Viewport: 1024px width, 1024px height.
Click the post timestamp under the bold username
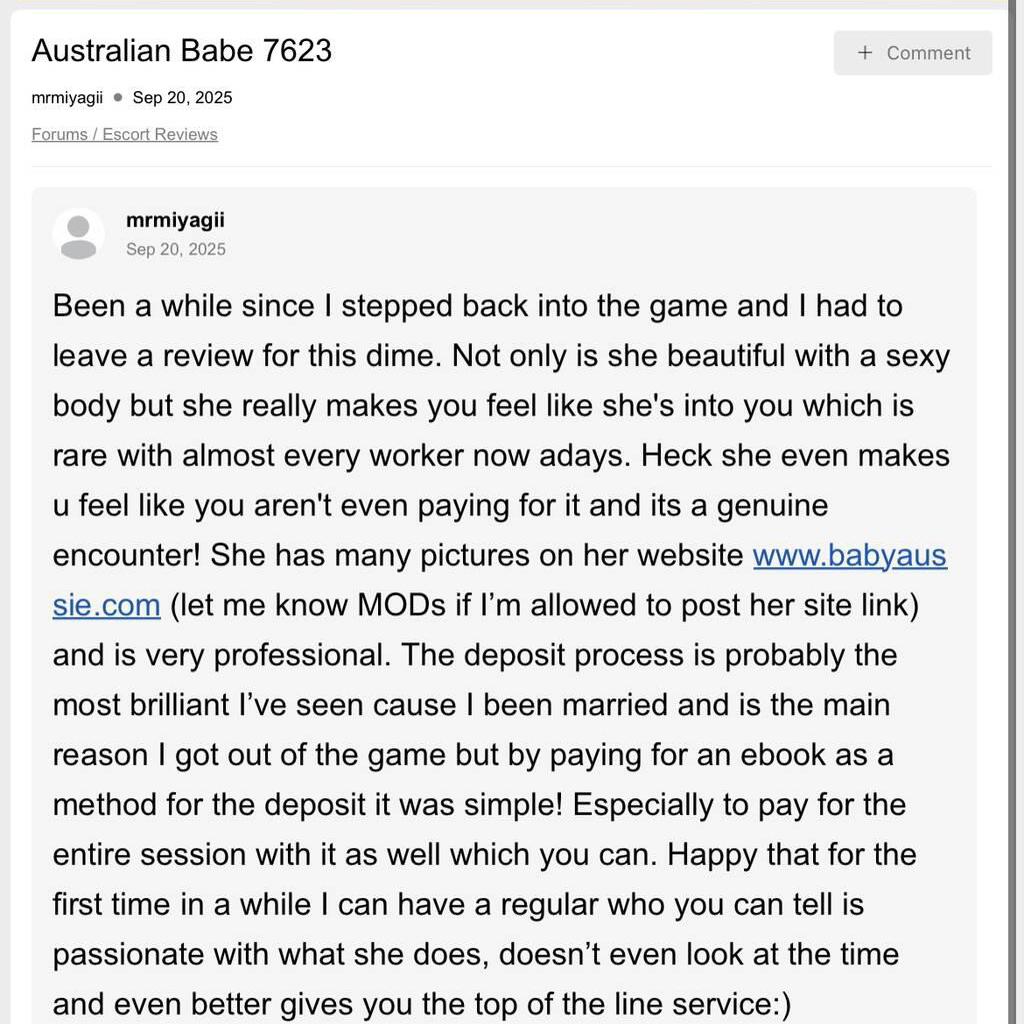[x=176, y=249]
